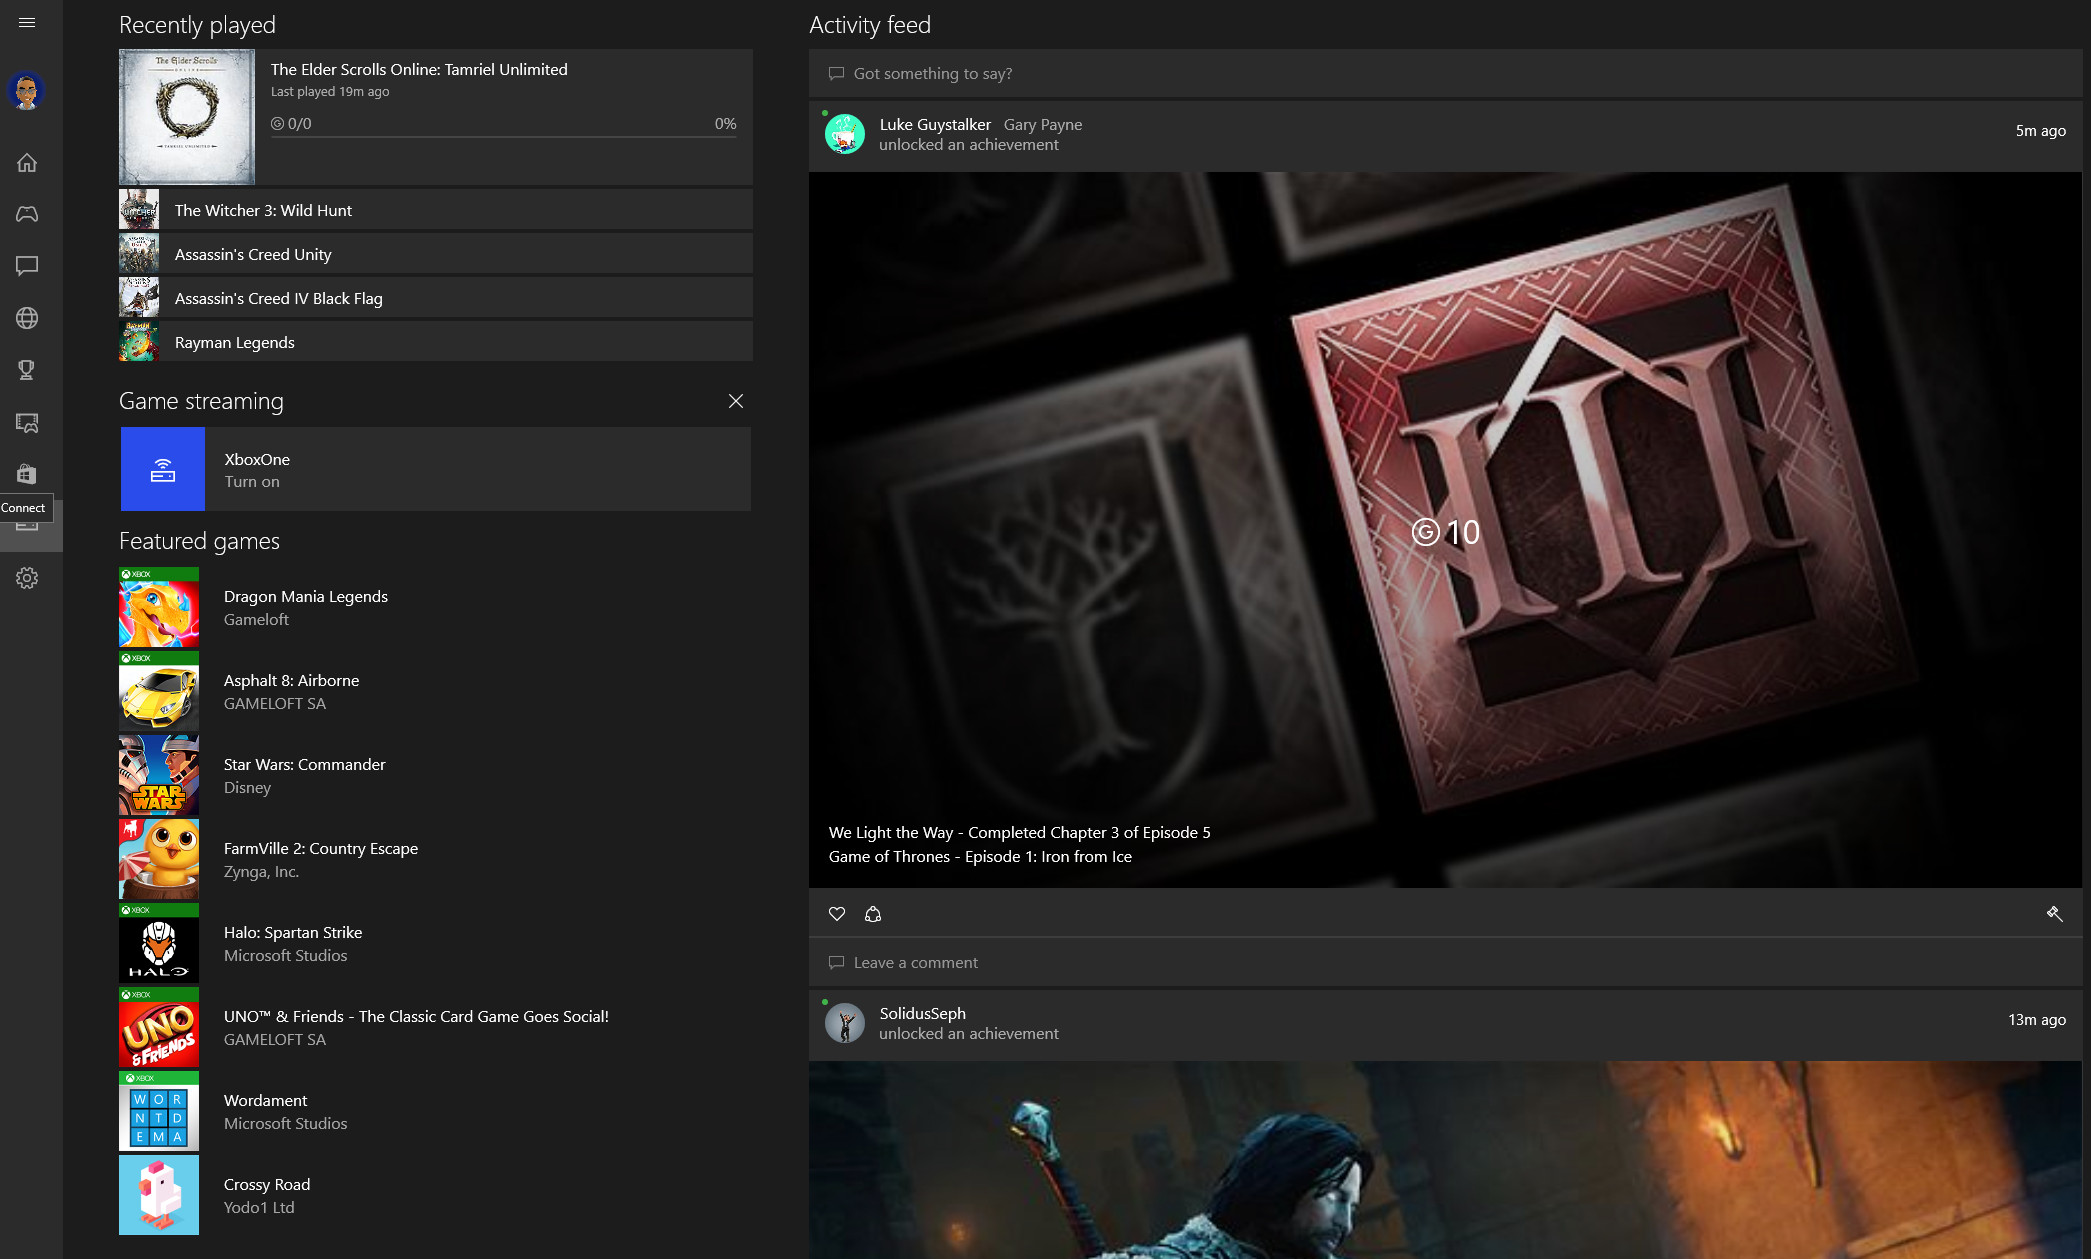
Task: Click 'Star Wars: Commander' title text
Action: pyautogui.click(x=304, y=764)
